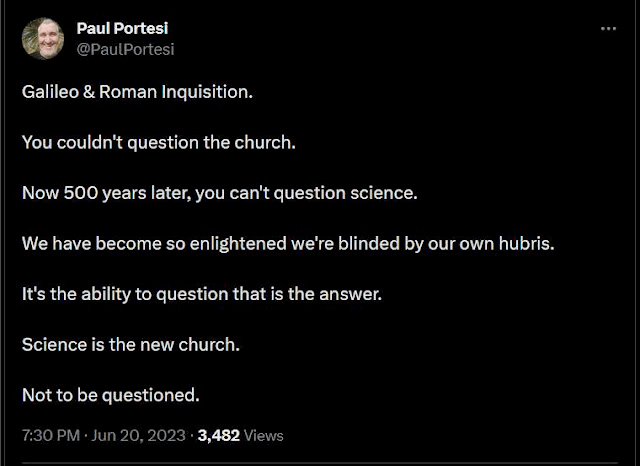This screenshot has width=640, height=466.
Task: Open the Paul Portesi display name link
Action: click(124, 28)
